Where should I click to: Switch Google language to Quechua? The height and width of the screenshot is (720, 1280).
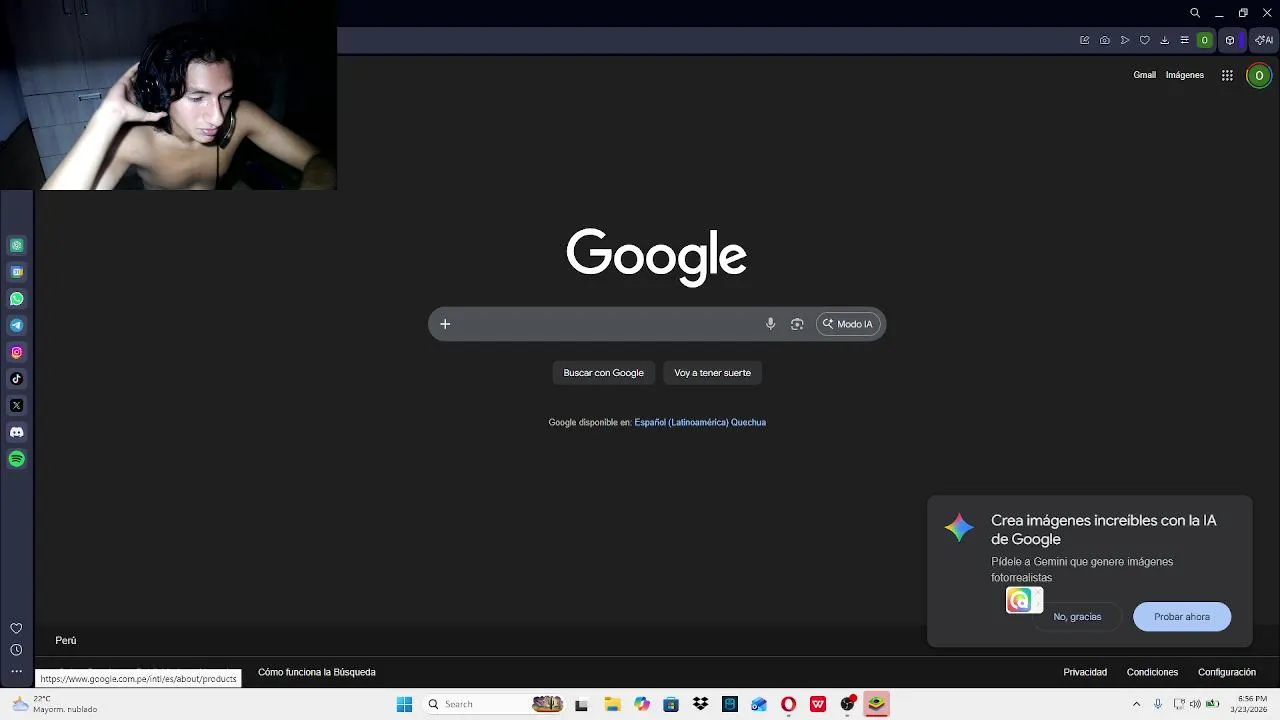748,422
